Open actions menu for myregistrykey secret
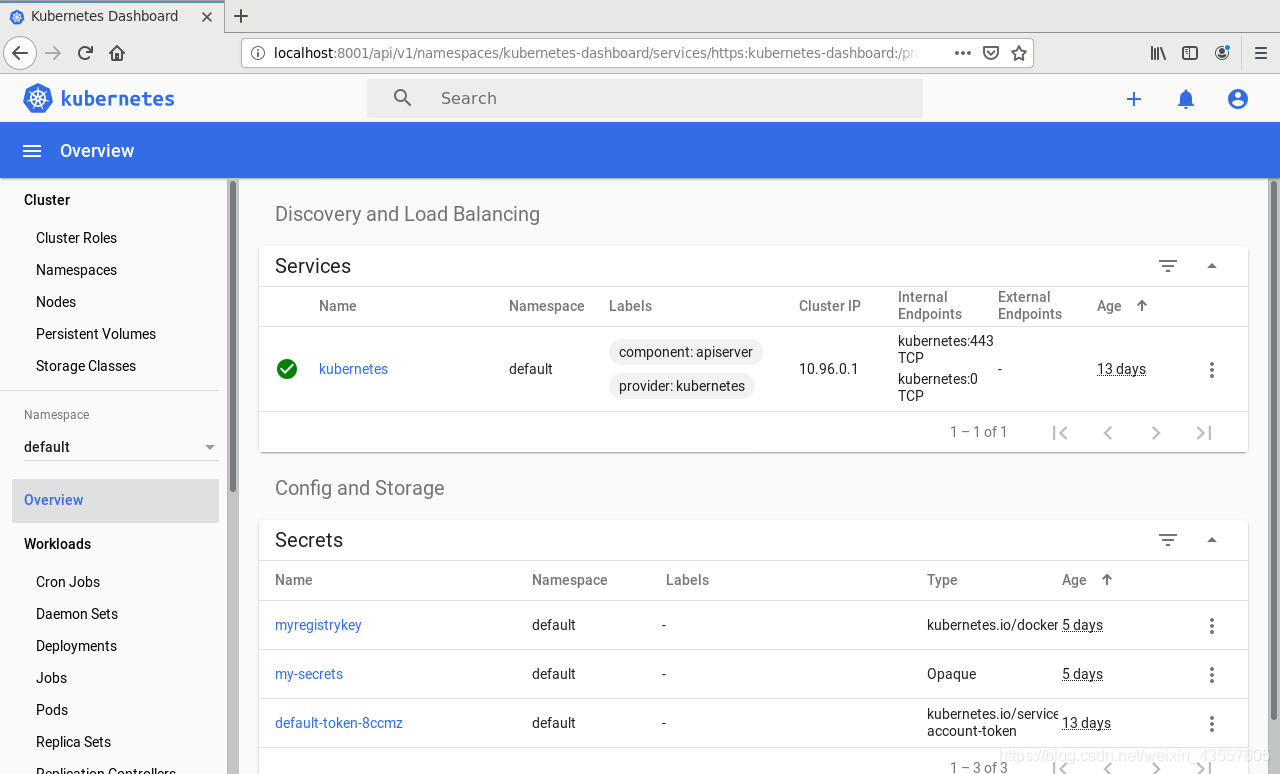 [x=1212, y=626]
